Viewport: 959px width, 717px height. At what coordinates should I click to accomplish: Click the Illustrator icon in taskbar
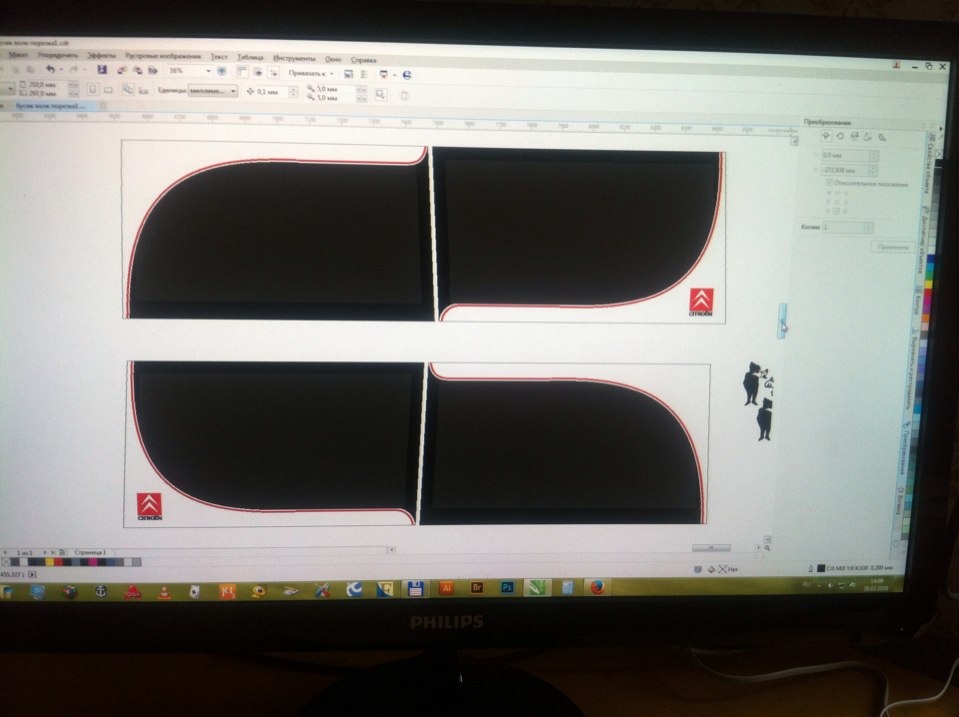point(447,587)
